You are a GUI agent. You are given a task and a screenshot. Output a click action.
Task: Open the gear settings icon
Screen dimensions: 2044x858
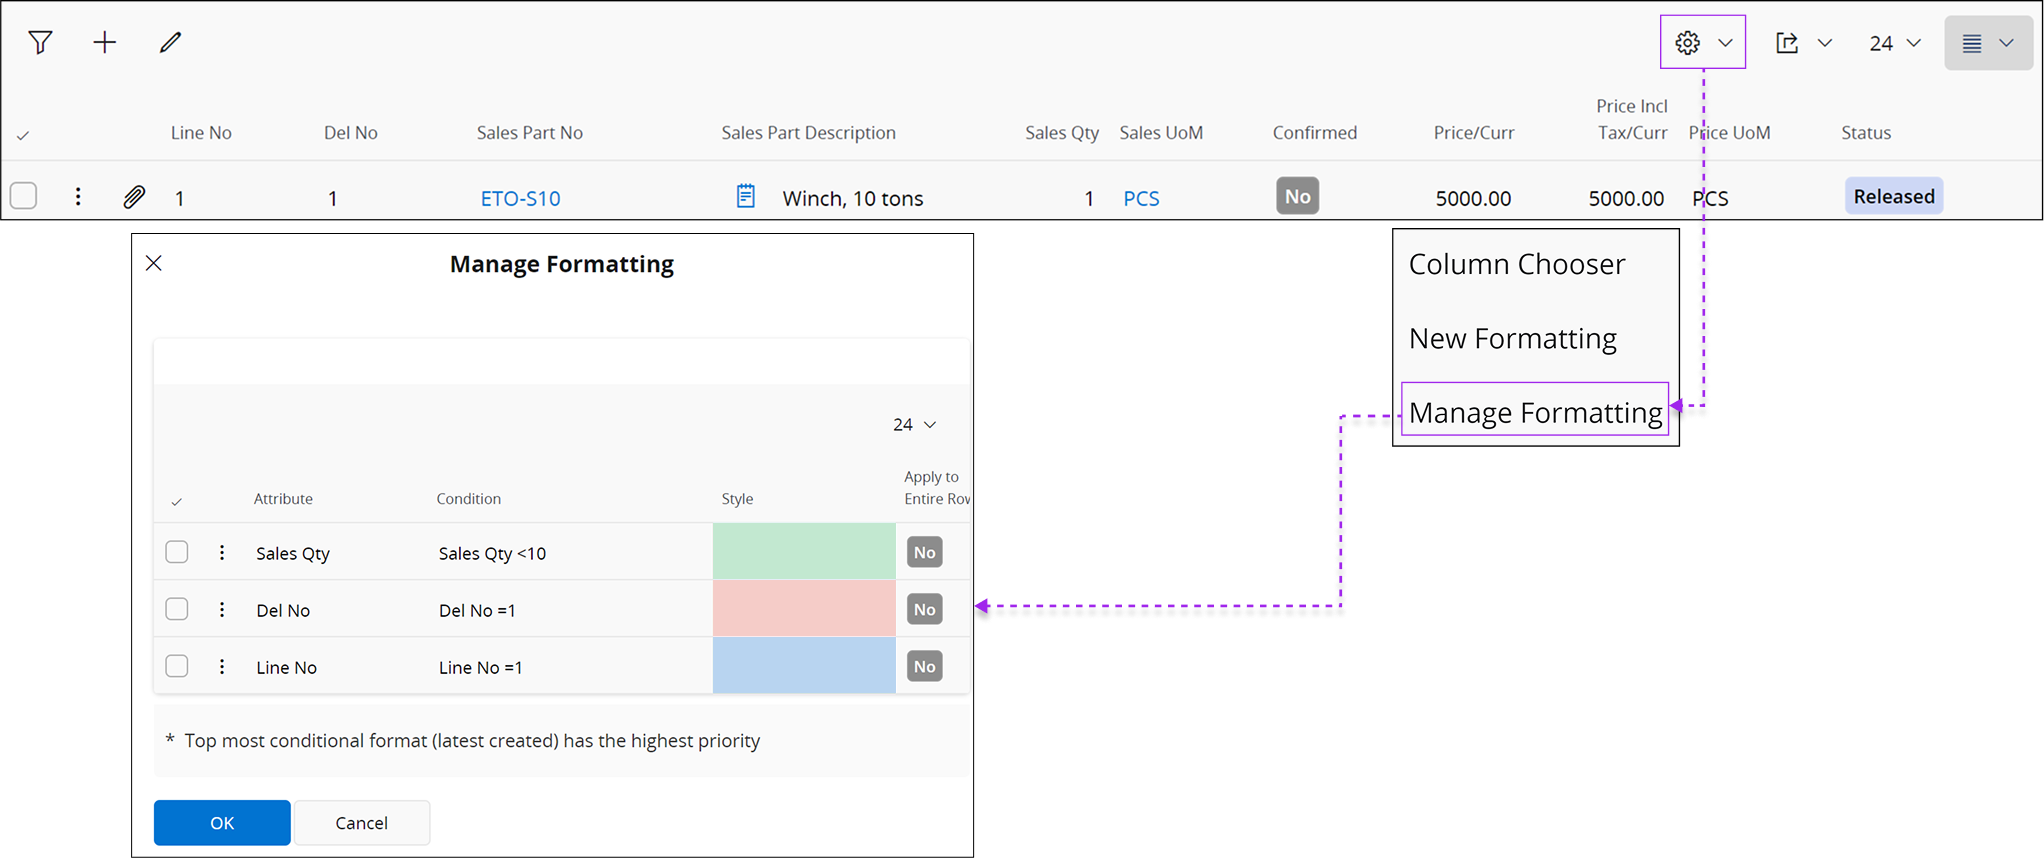pyautogui.click(x=1688, y=42)
